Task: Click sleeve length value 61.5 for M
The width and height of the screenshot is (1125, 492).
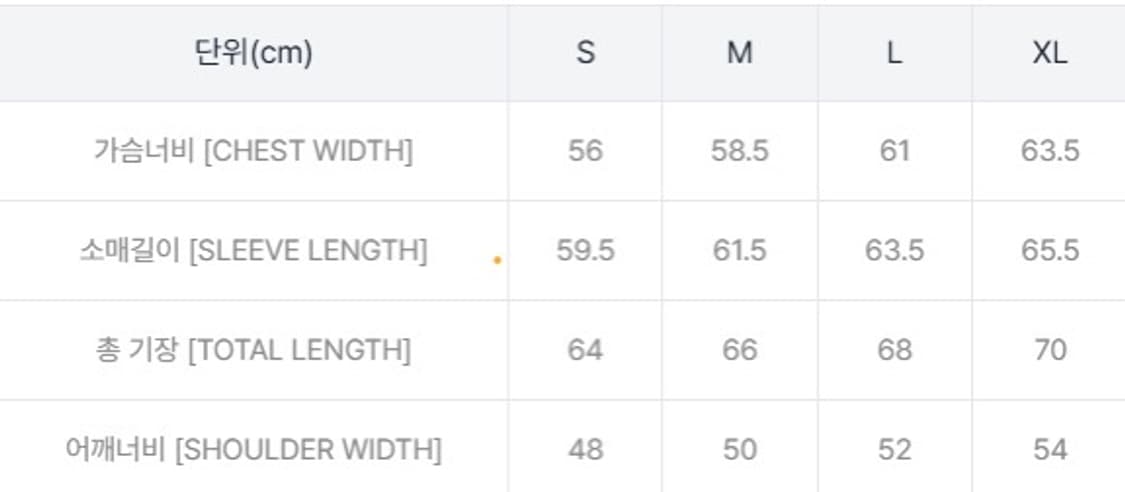Action: 739,250
